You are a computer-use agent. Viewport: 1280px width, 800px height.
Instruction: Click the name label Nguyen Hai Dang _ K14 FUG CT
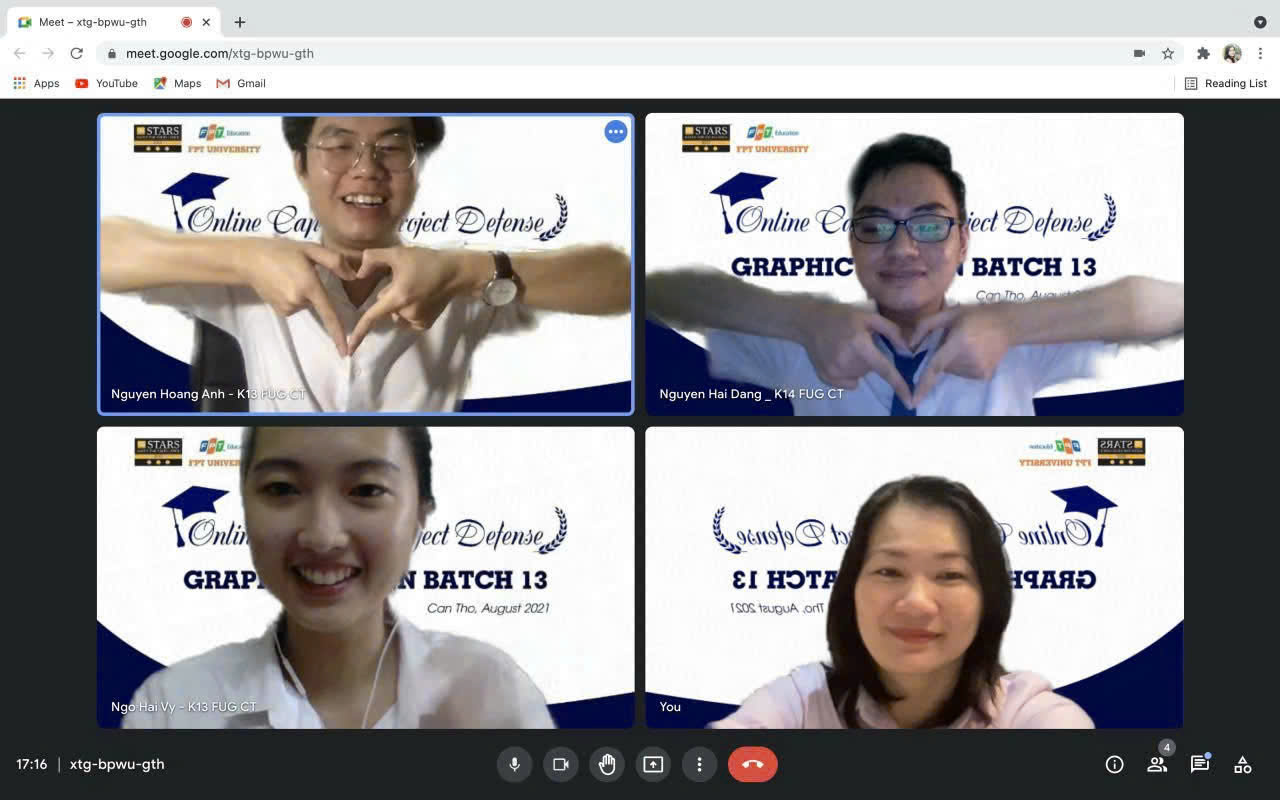tap(751, 394)
